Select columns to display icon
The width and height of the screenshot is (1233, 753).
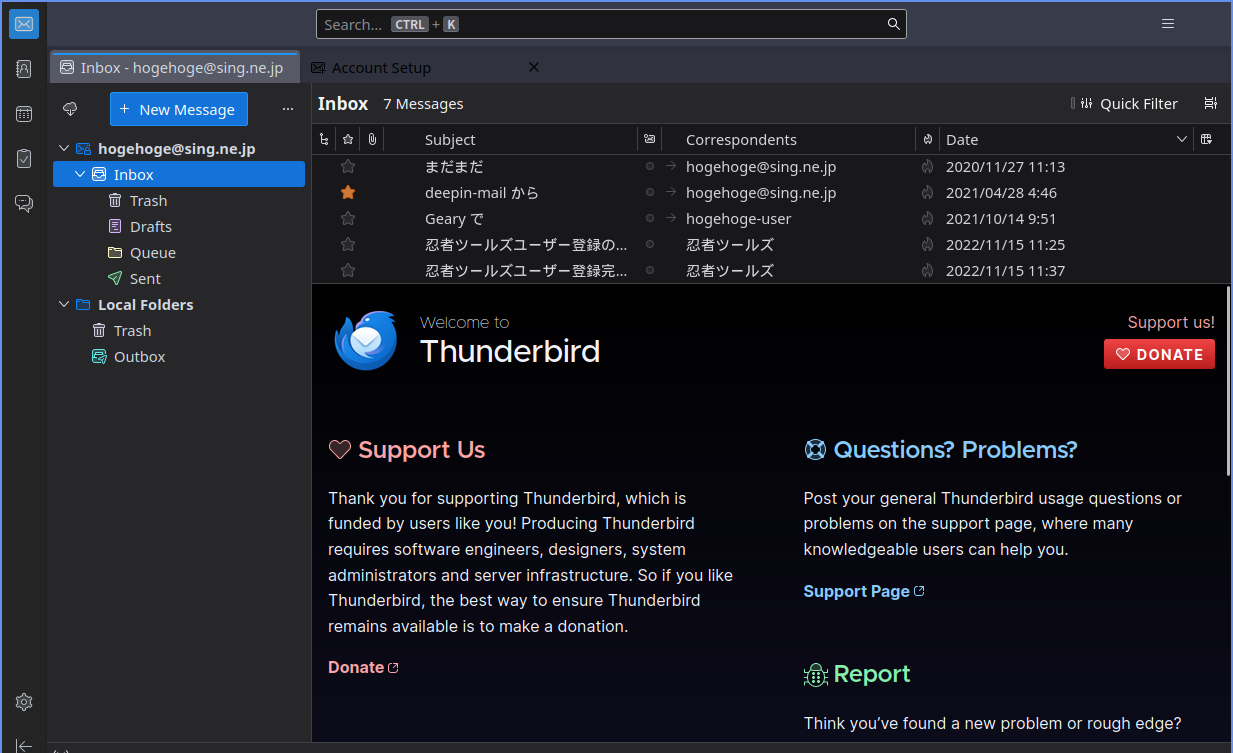1207,139
